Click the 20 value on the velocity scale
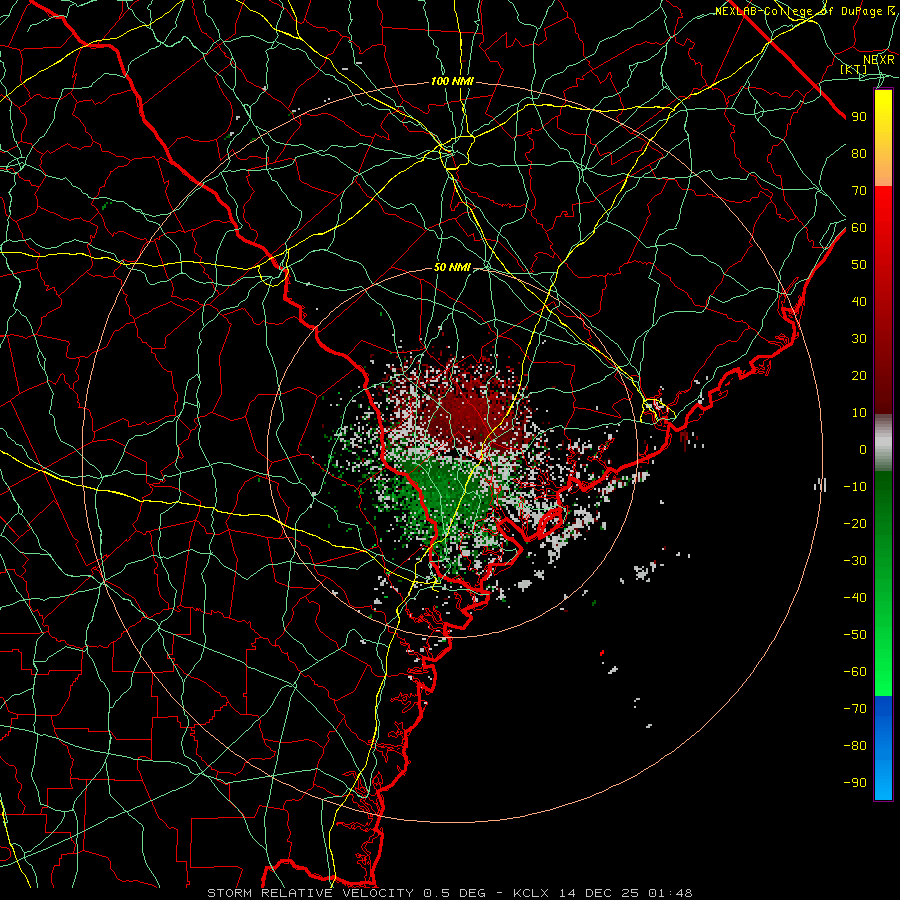The image size is (900, 900). [859, 375]
